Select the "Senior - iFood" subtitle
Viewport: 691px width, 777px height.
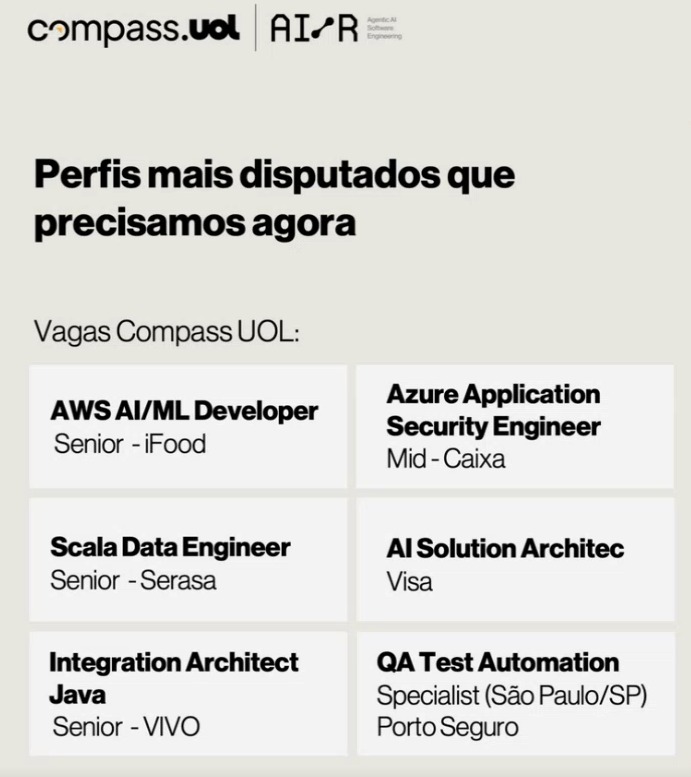pos(129,443)
